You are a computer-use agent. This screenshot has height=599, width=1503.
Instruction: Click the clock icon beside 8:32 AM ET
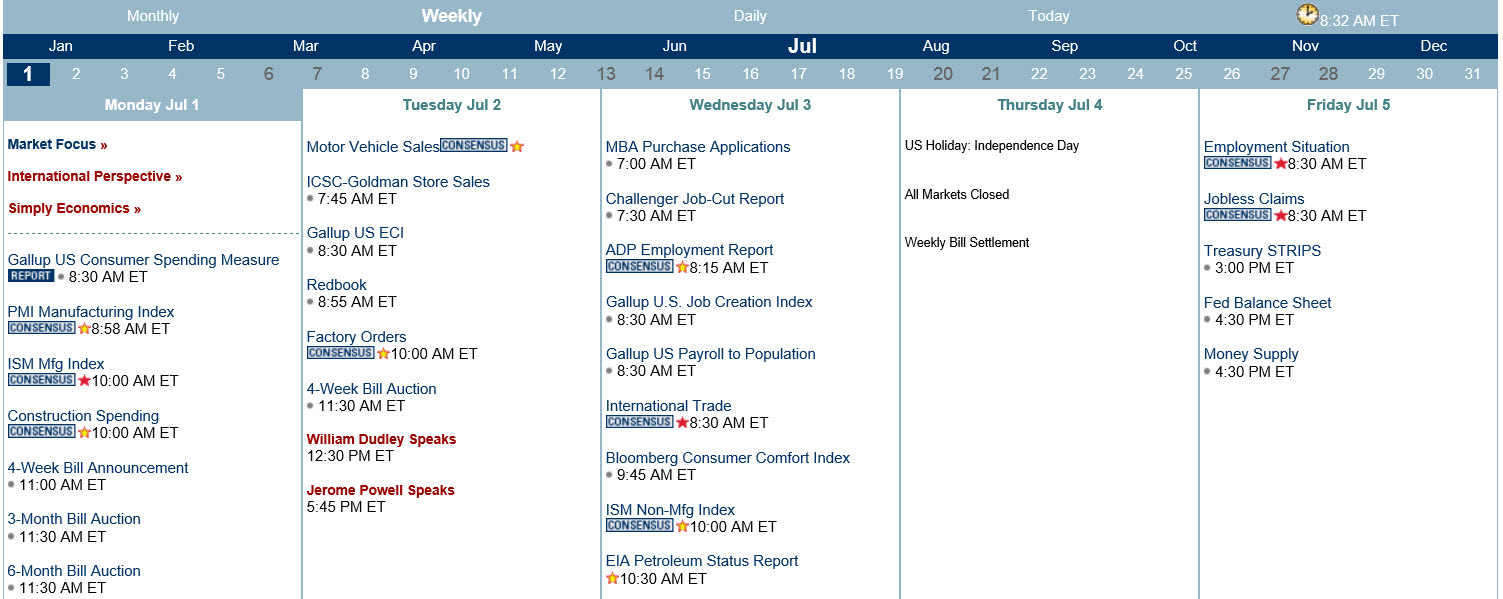tap(1307, 14)
